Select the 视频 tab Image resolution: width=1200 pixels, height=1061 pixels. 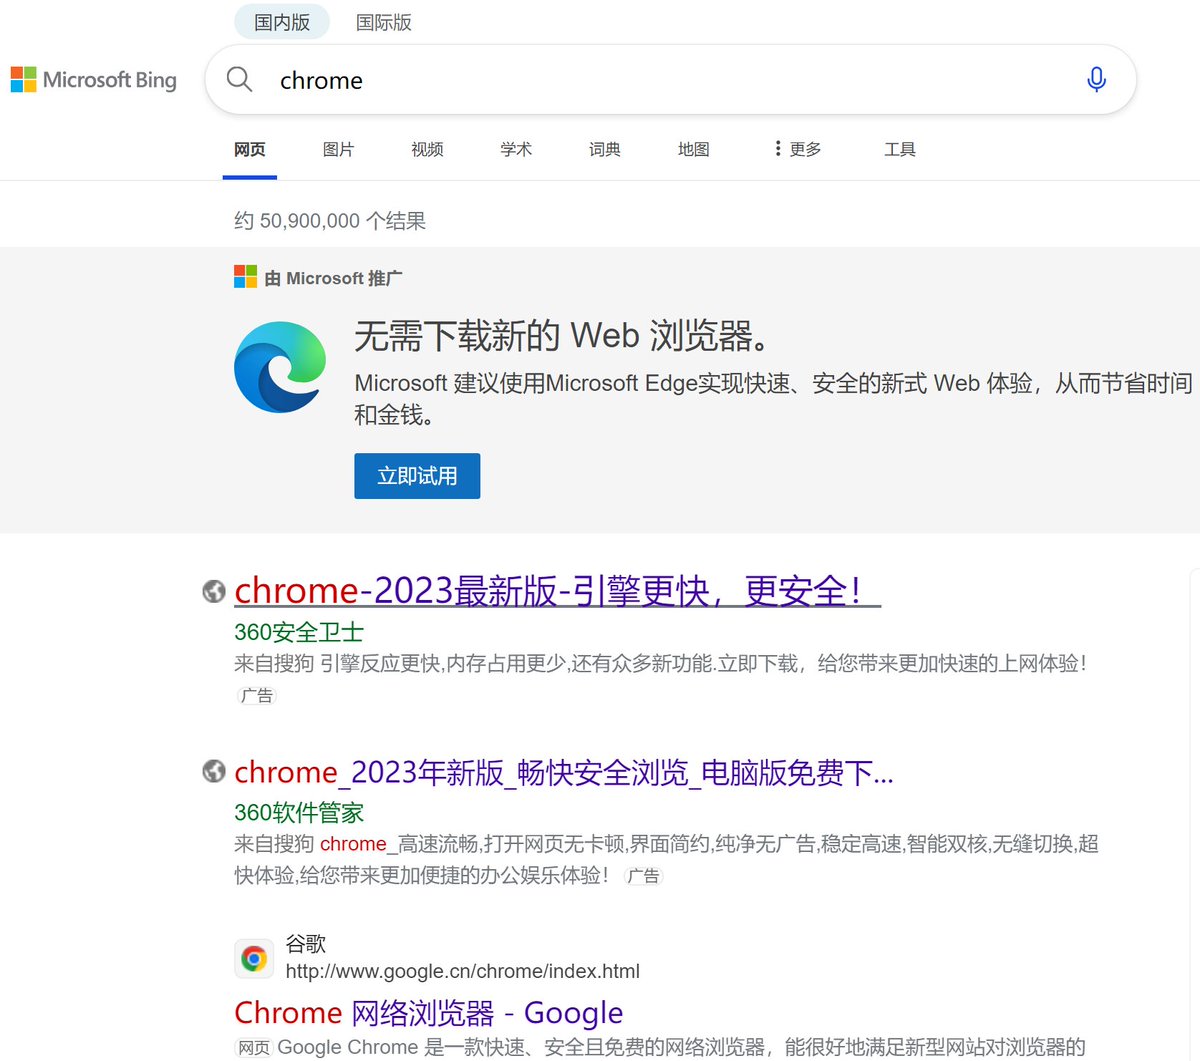pos(427,149)
